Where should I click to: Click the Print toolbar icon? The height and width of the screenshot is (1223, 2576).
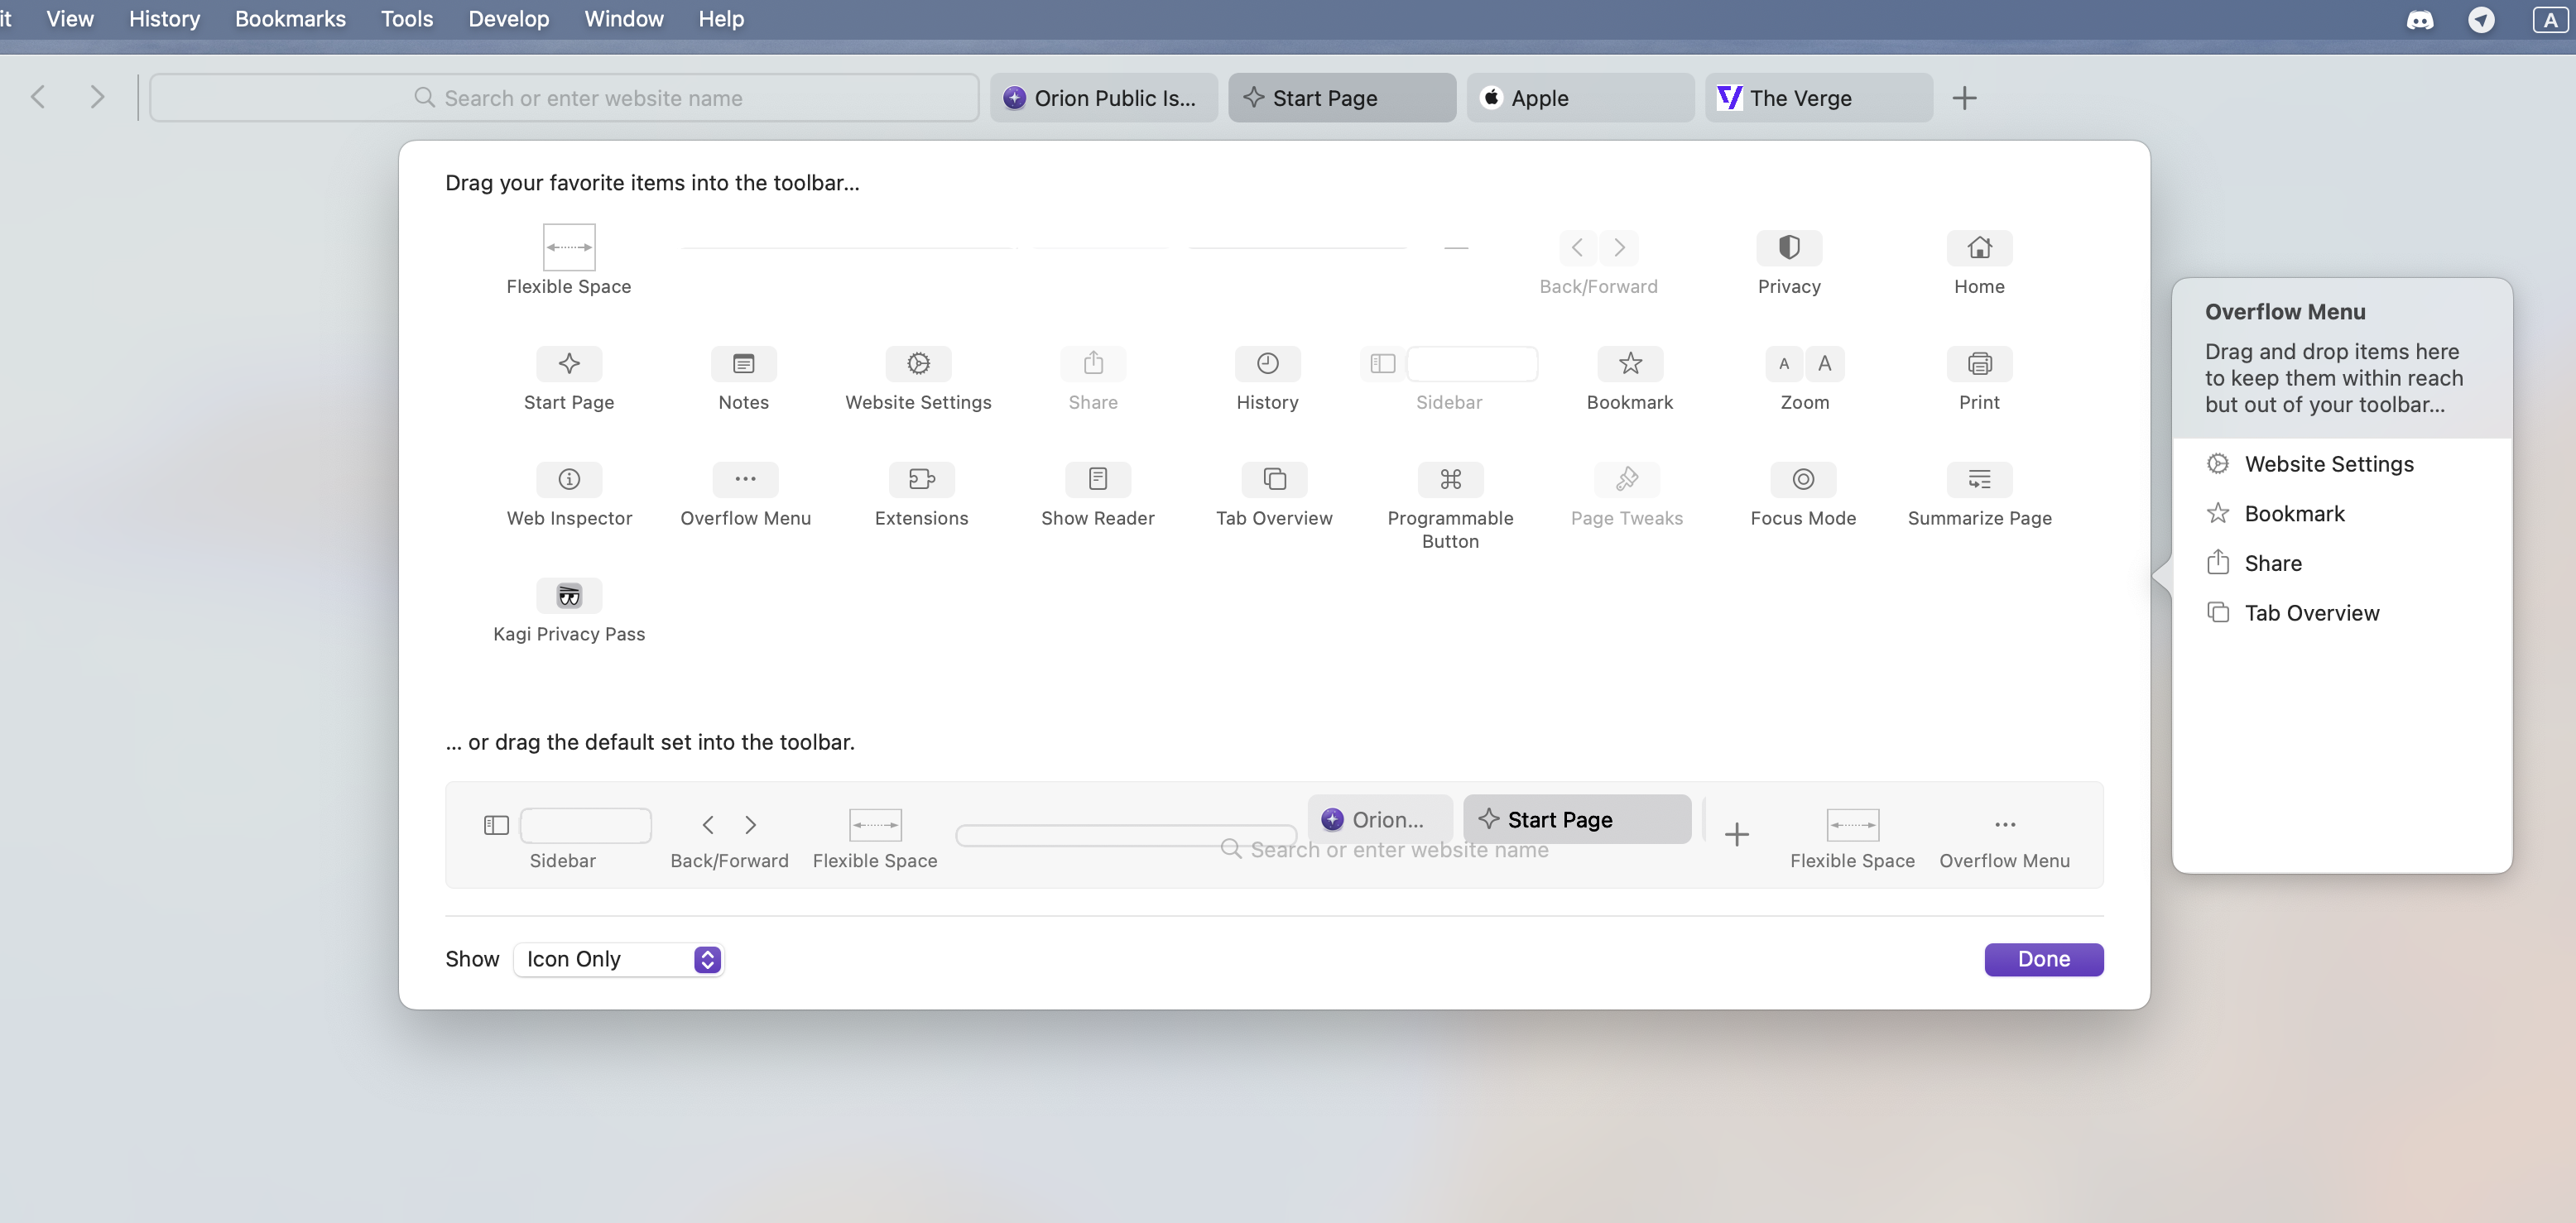coord(1979,363)
